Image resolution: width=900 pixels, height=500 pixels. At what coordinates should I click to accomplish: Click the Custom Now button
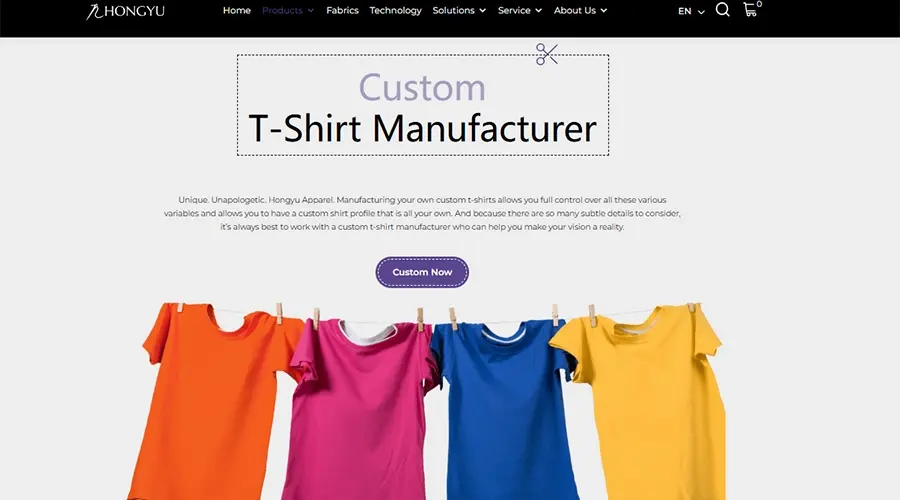click(x=422, y=272)
